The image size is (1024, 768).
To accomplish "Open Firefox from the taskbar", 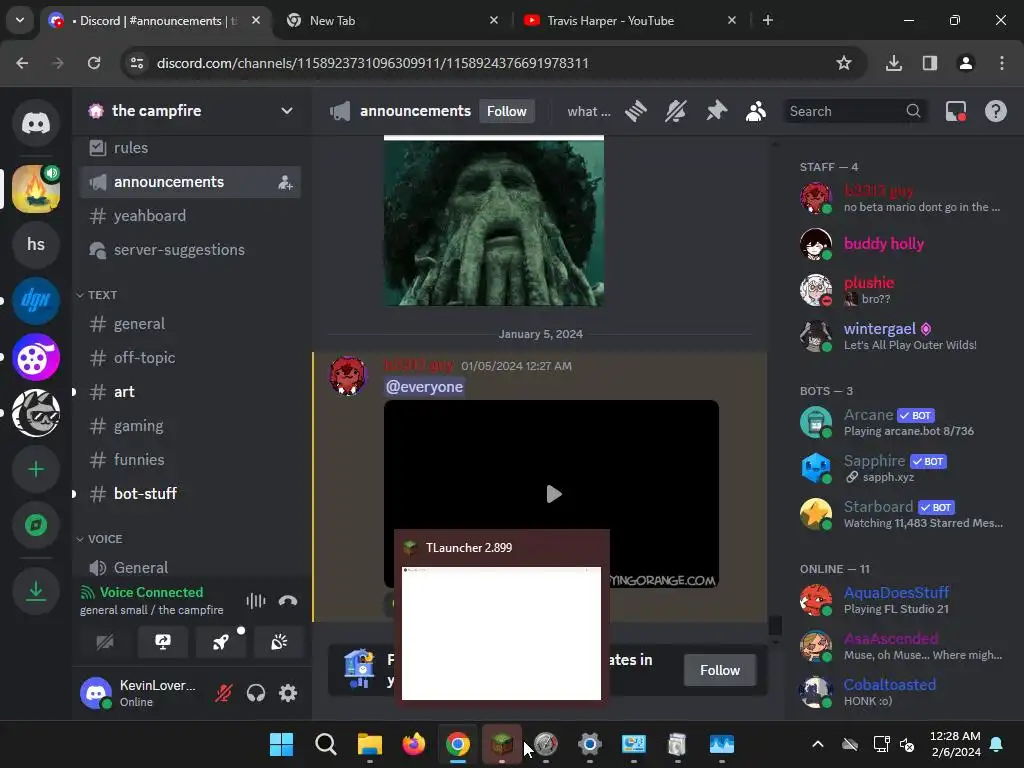I will point(414,744).
